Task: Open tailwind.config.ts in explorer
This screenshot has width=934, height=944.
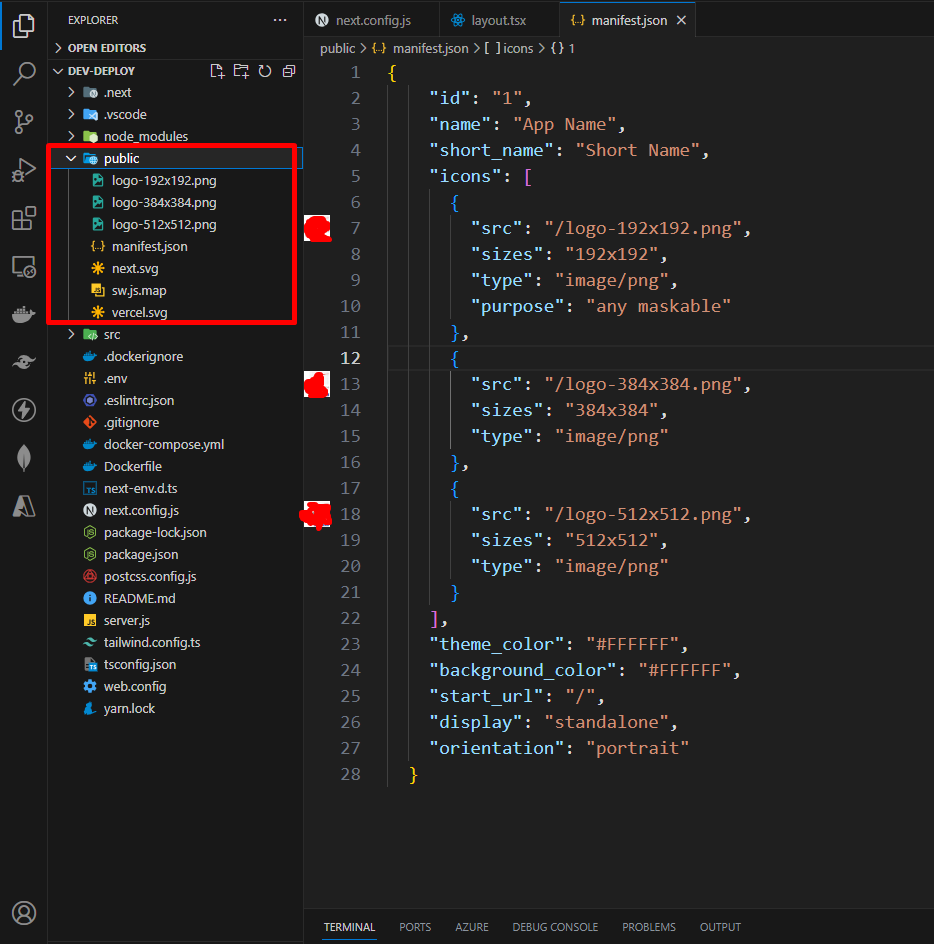Action: pos(175,642)
